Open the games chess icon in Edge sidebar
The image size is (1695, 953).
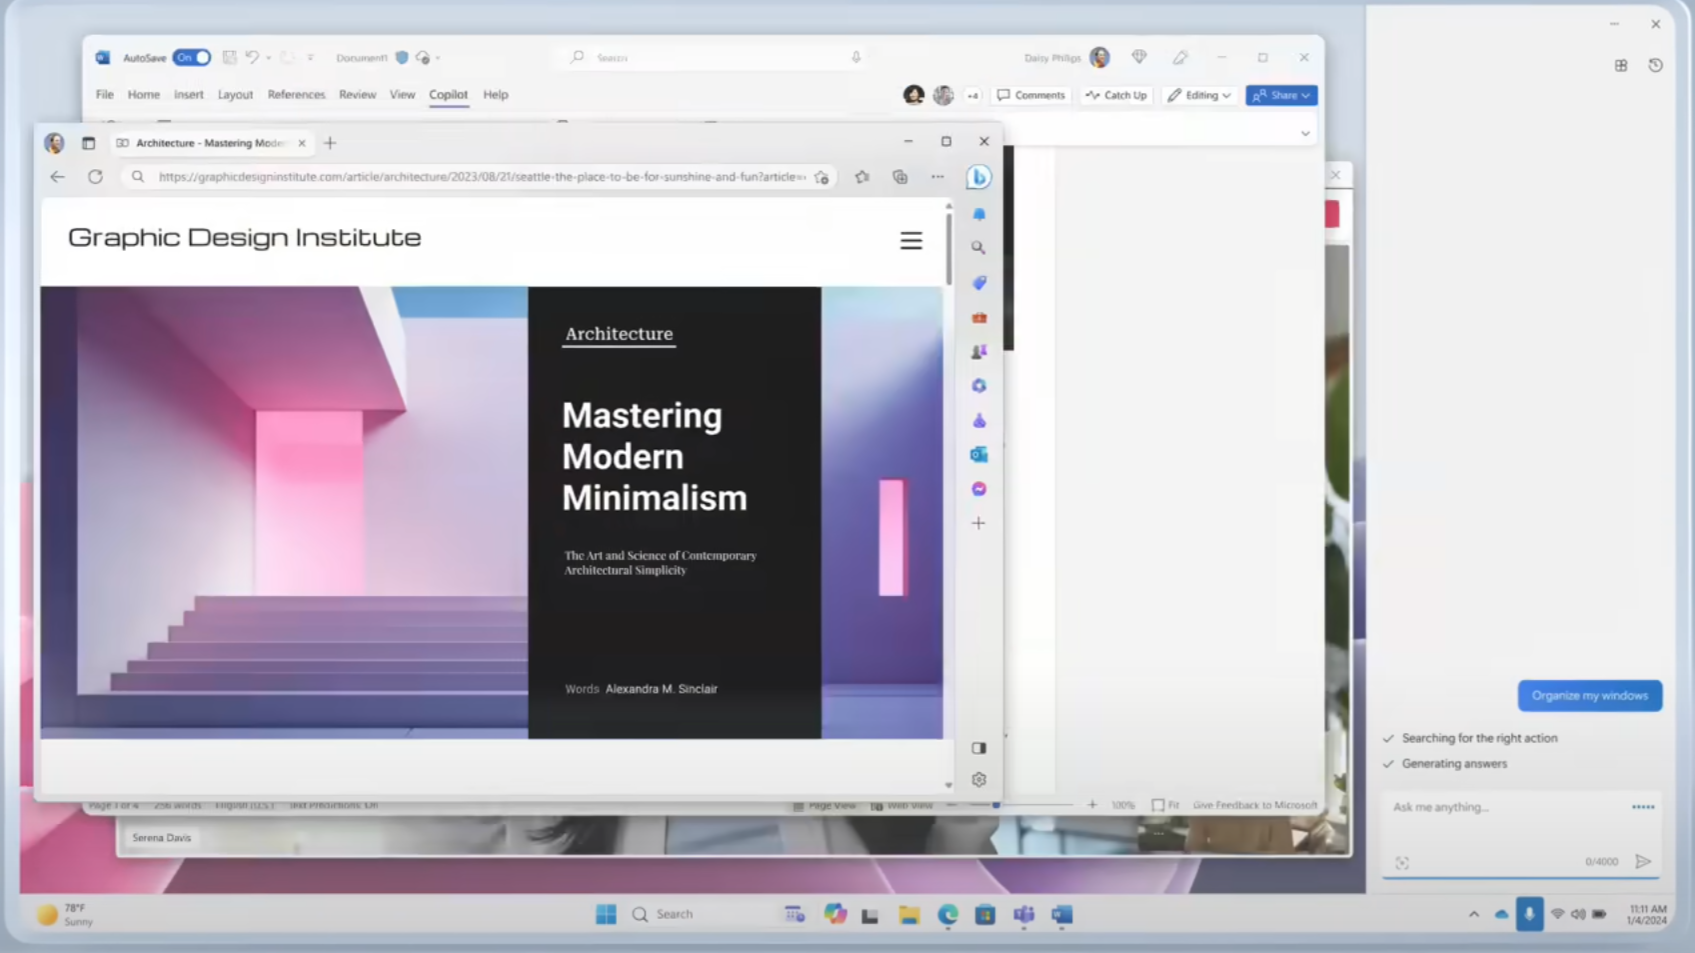[x=979, y=351]
